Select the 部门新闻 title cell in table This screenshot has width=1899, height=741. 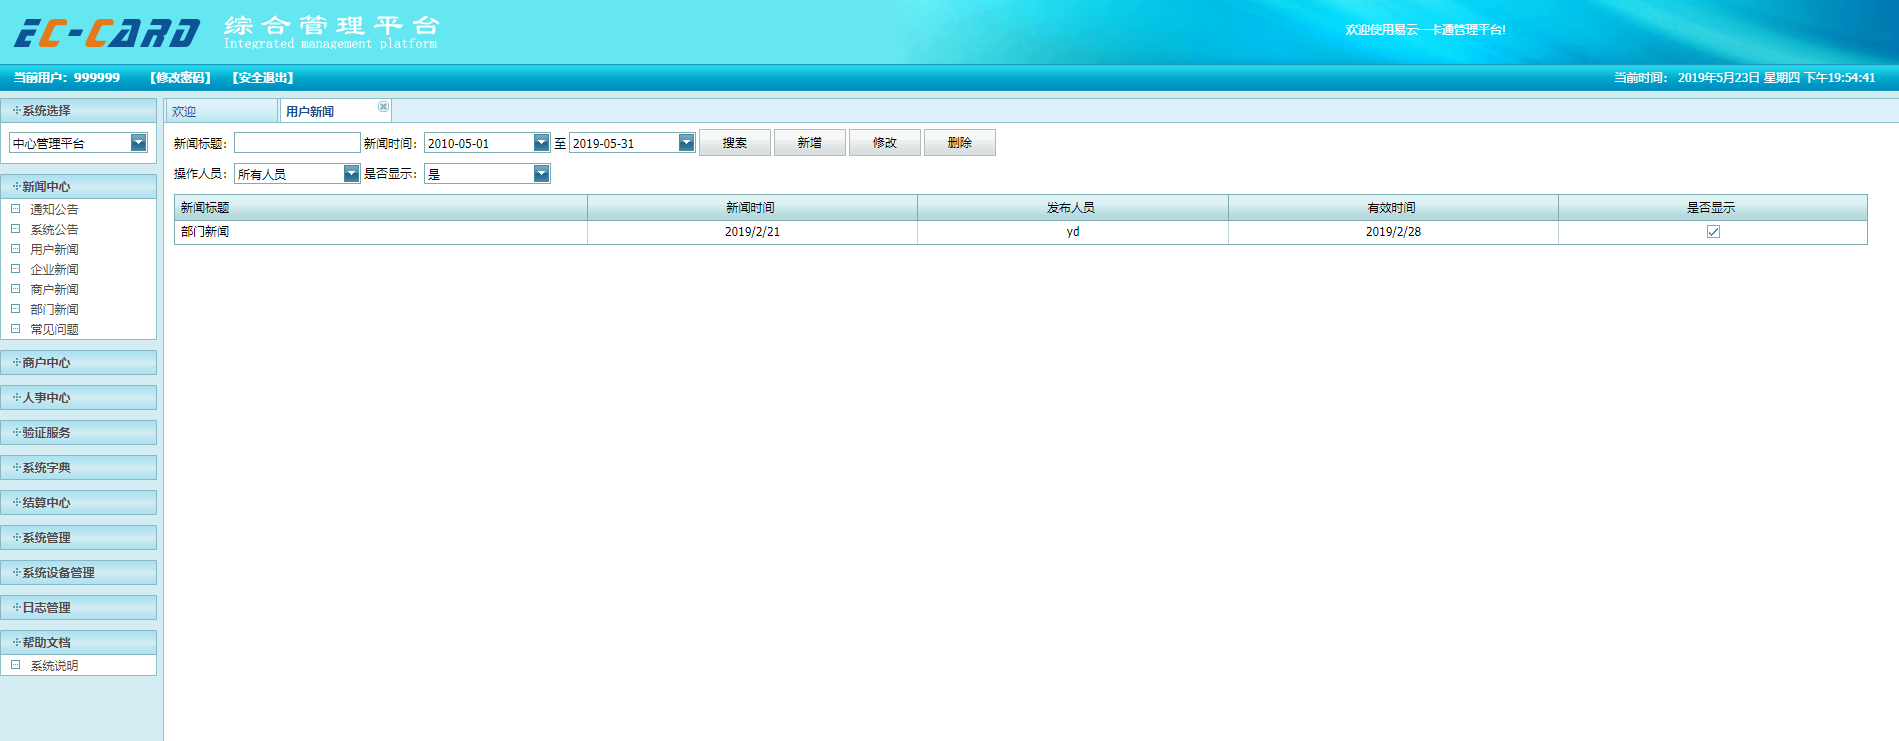click(381, 232)
